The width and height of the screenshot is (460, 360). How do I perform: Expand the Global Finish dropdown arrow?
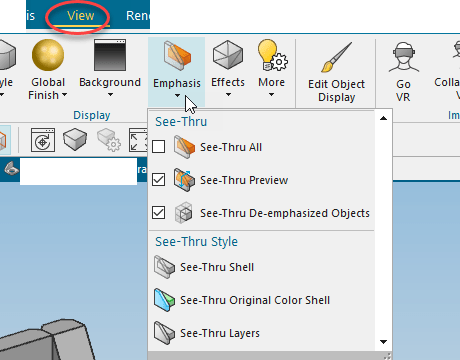[64, 95]
